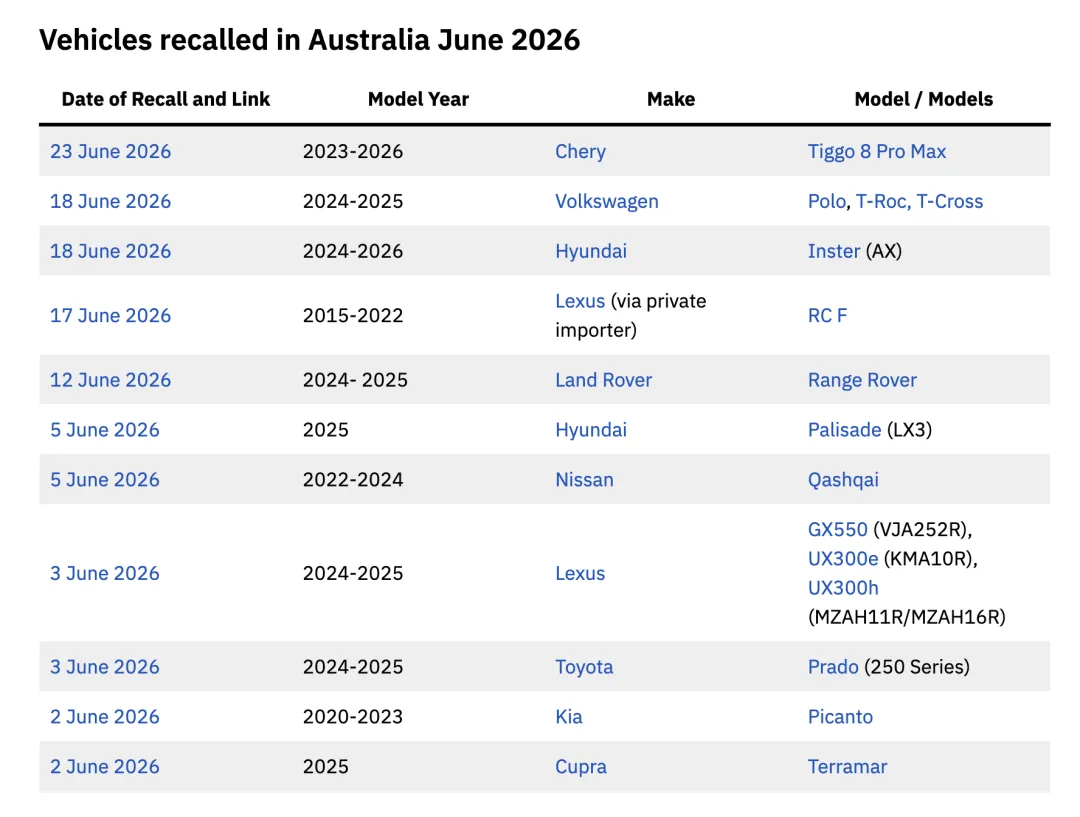Viewport: 1080px width, 817px height.
Task: Open the Tiggo 8 Pro Max link
Action: tap(877, 152)
